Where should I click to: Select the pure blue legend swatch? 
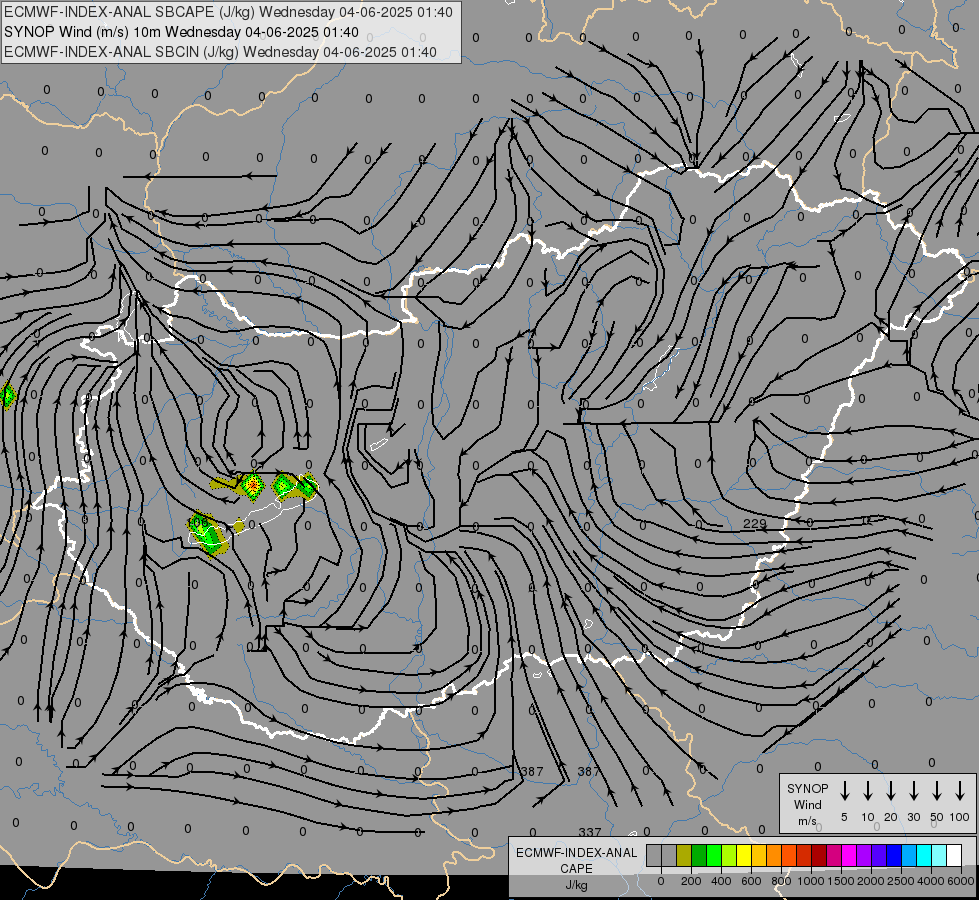[x=894, y=855]
